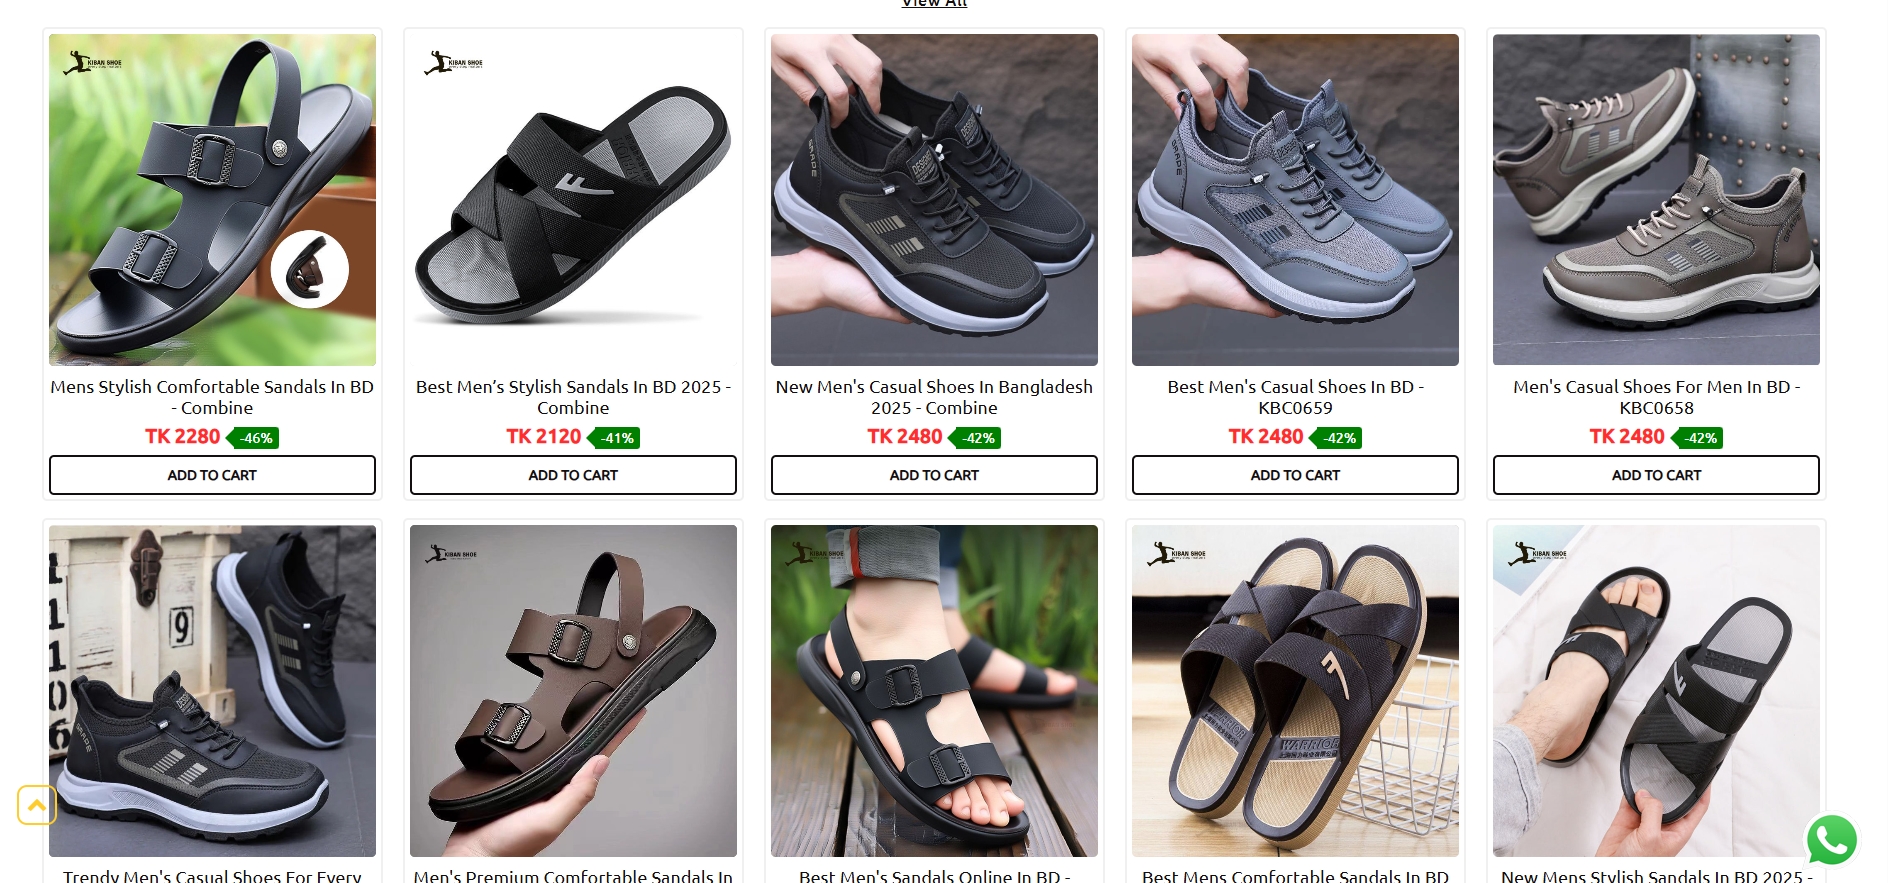View the brown leather sandal product image

(573, 691)
